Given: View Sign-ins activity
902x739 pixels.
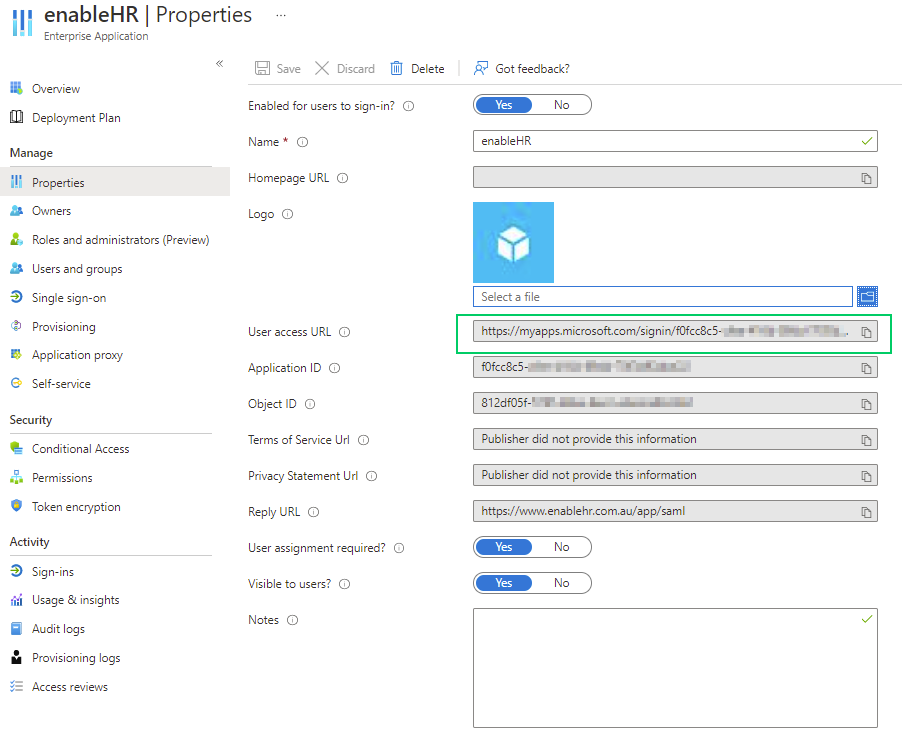Looking at the screenshot, I should click(53, 571).
